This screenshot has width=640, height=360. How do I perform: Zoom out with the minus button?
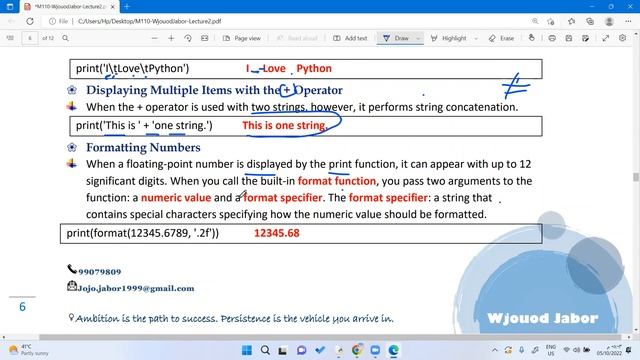coord(154,38)
